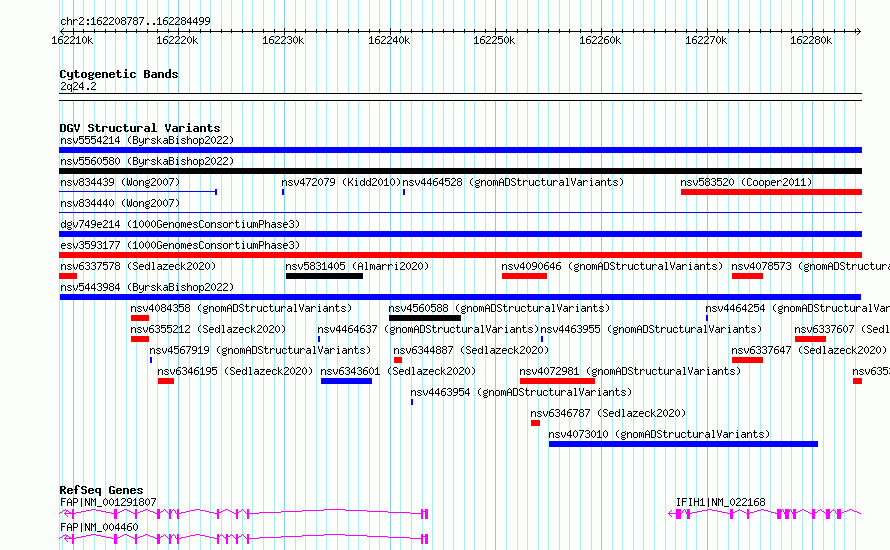This screenshot has width=890, height=550.
Task: Click the red bar under nsv6337607
Action: [810, 339]
